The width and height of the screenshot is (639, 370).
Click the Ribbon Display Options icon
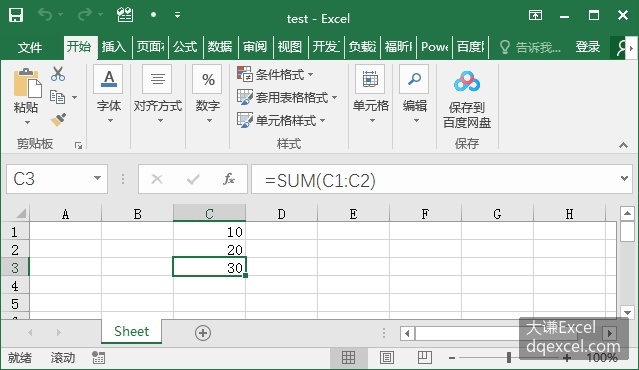[x=535, y=15]
